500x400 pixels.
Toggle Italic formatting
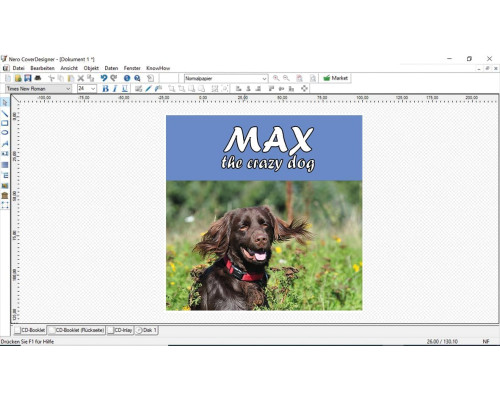tap(115, 89)
